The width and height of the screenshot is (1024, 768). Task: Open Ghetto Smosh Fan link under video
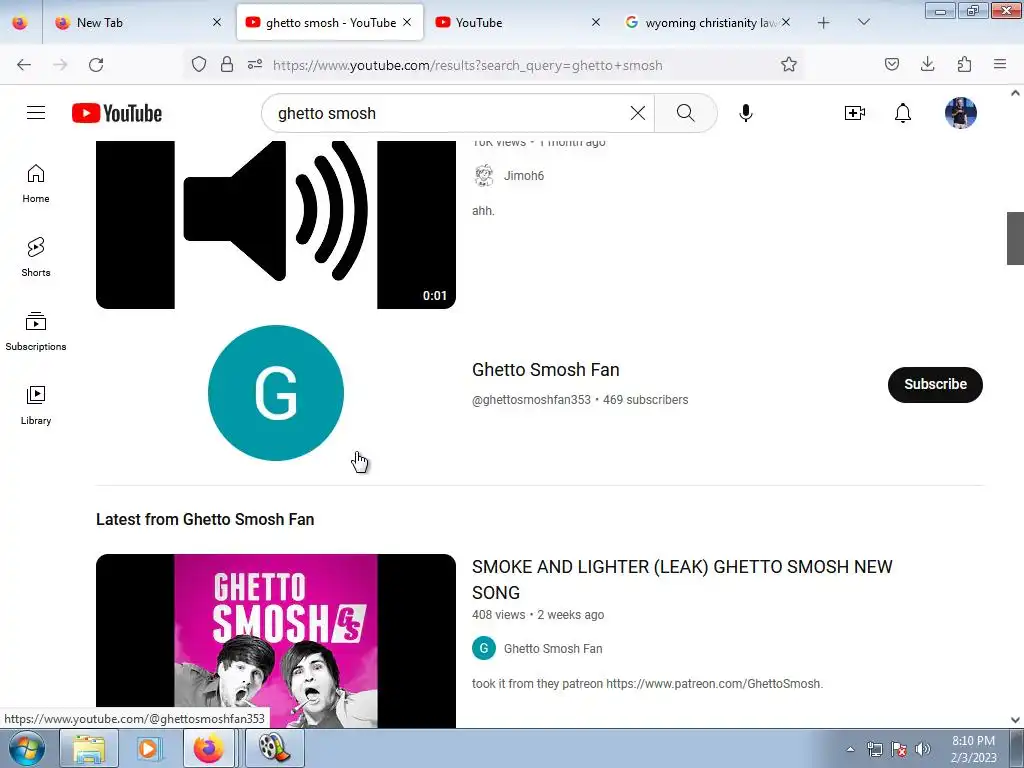553,648
